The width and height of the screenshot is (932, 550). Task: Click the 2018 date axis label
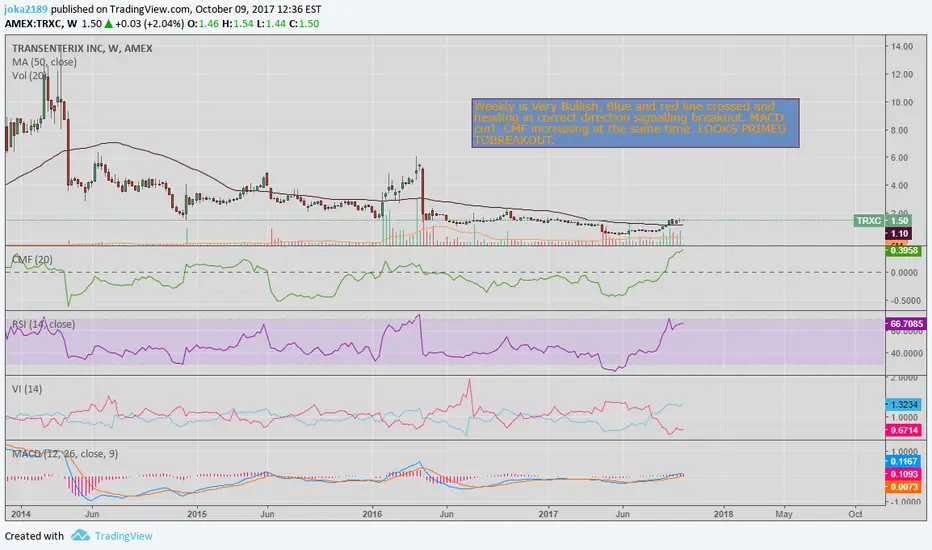pos(723,514)
